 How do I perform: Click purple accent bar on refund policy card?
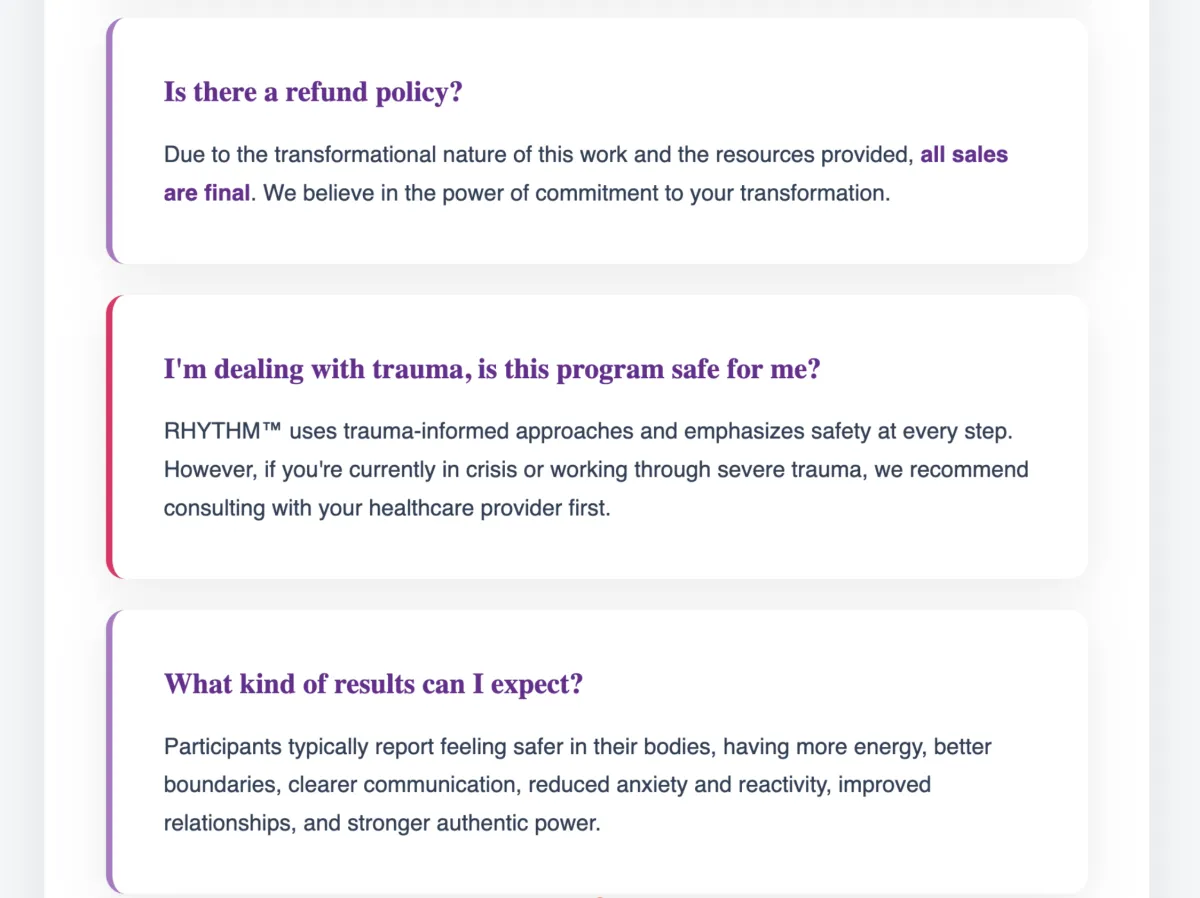click(x=110, y=141)
